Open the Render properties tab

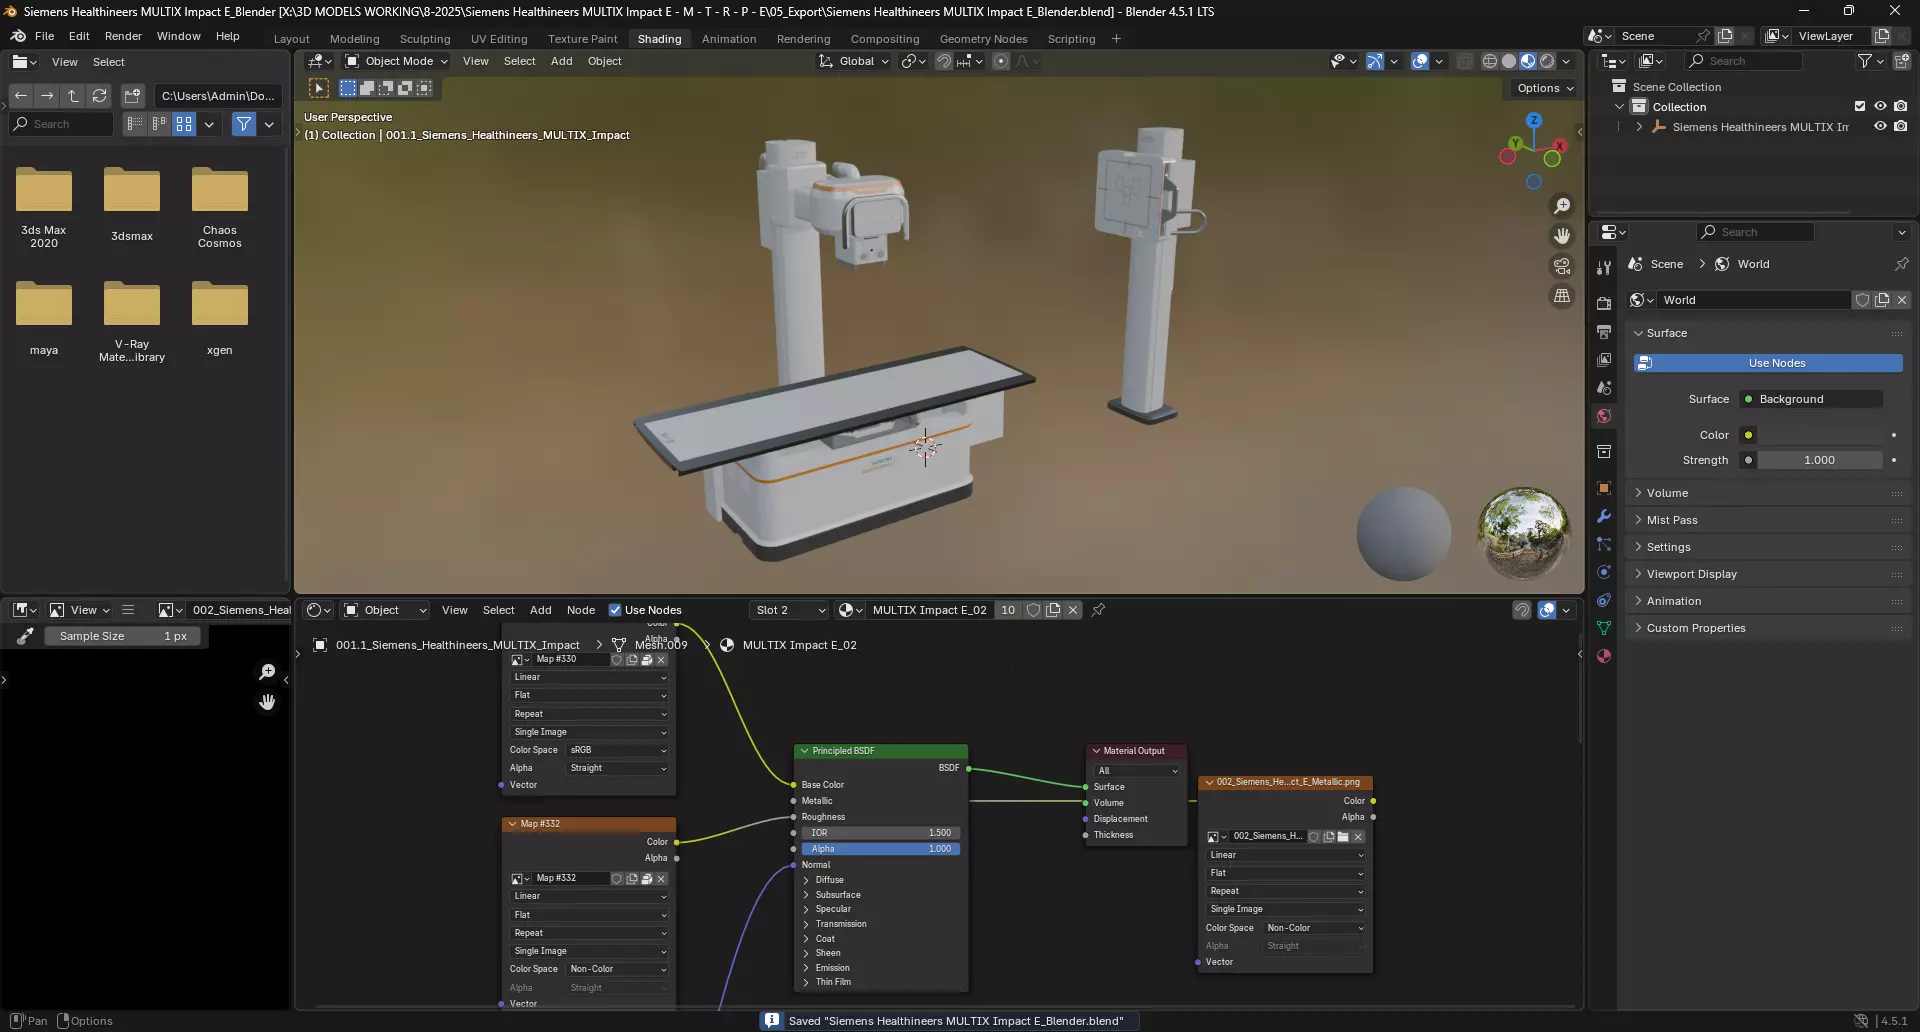(x=1604, y=303)
